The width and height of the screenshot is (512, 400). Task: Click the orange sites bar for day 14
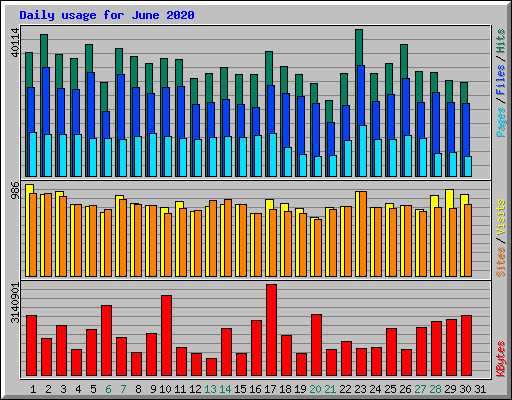[x=228, y=238]
